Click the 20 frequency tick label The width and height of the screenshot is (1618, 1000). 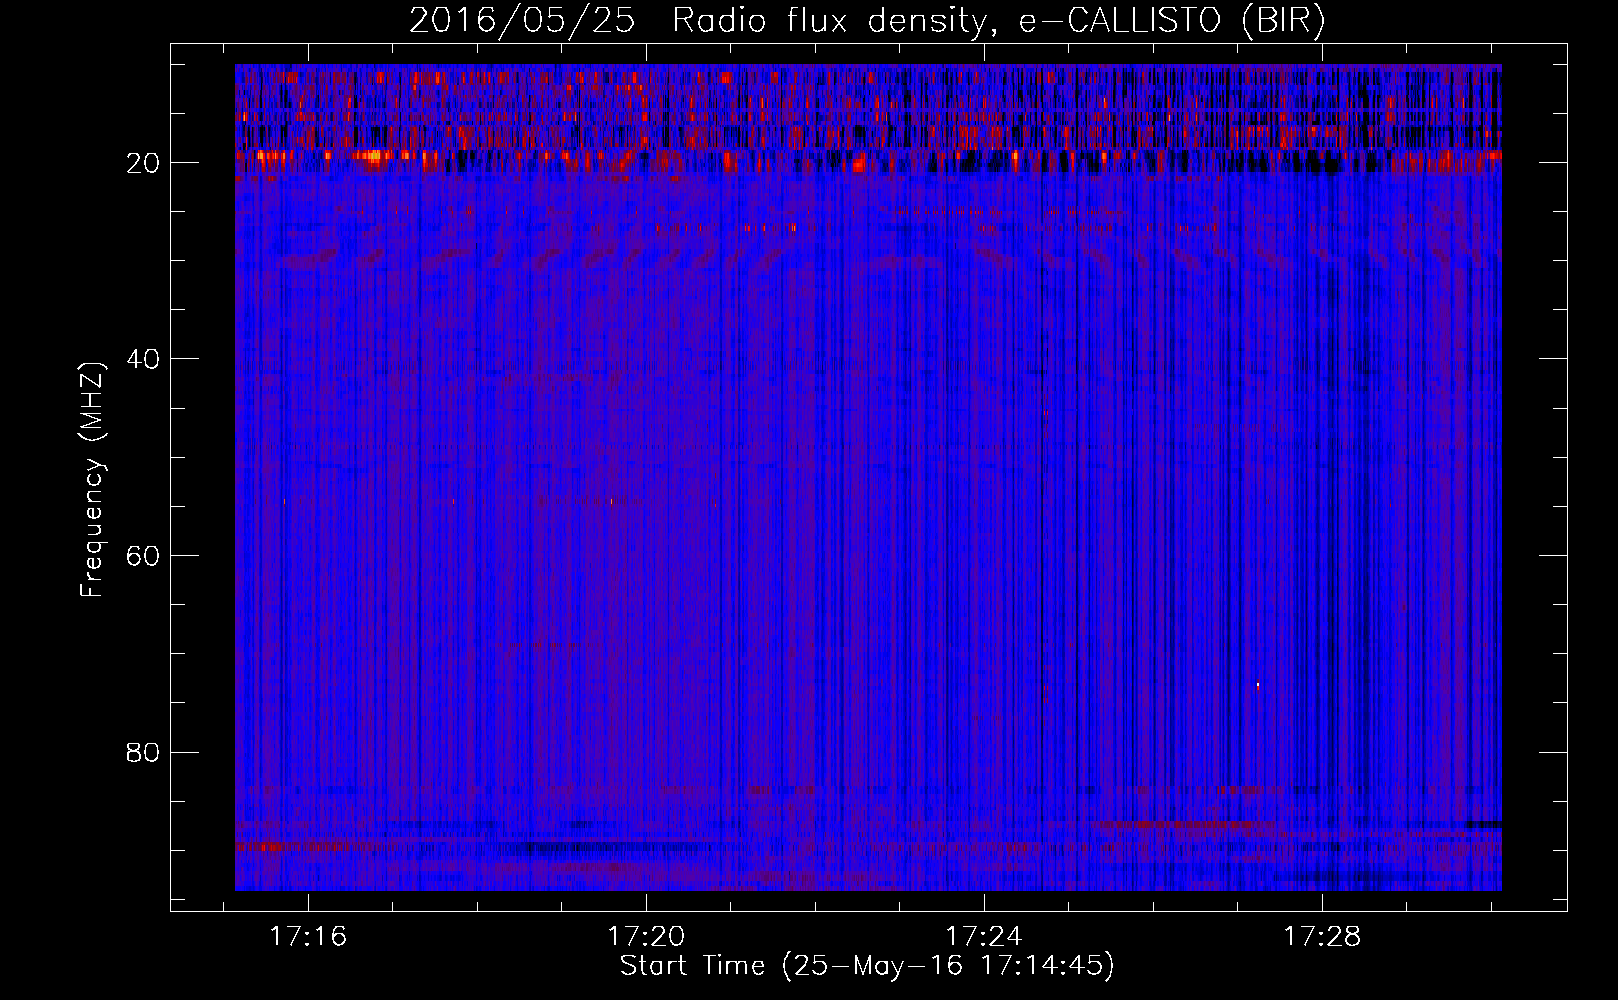click(x=143, y=163)
